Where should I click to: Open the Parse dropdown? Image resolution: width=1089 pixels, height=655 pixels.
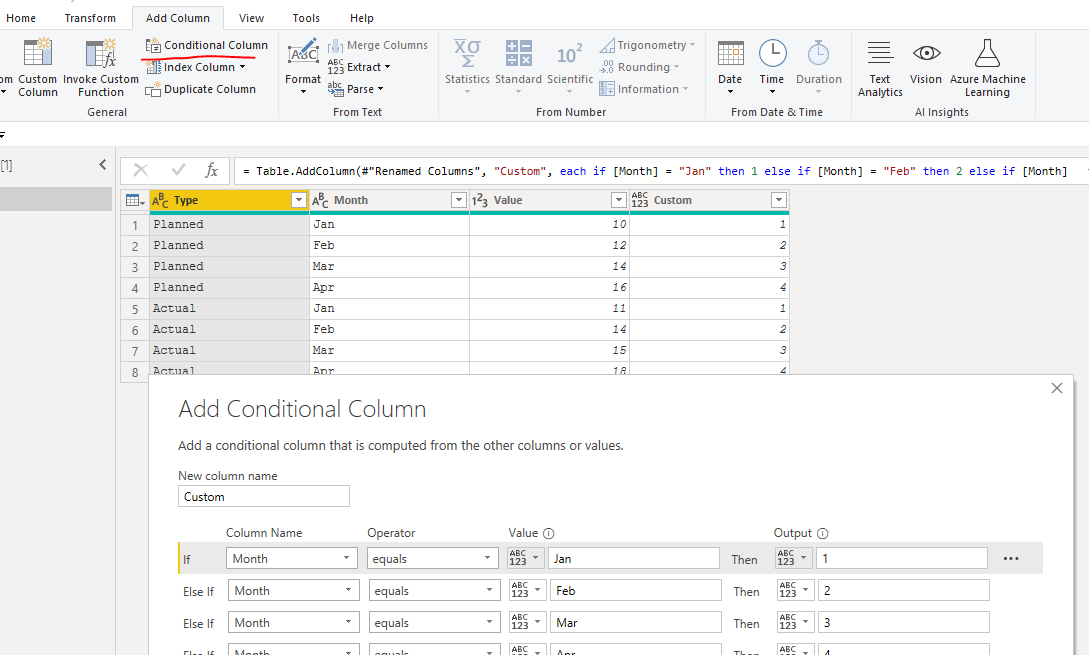coord(356,90)
